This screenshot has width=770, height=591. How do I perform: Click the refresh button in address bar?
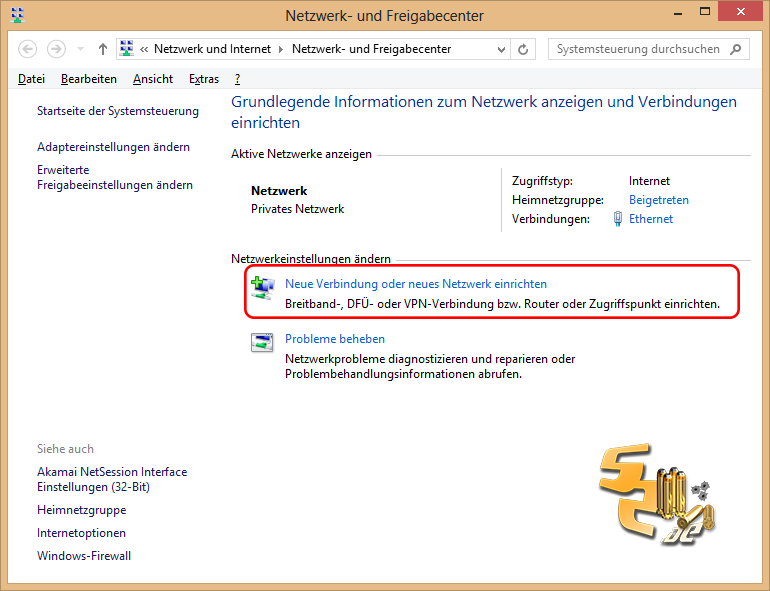pos(525,49)
